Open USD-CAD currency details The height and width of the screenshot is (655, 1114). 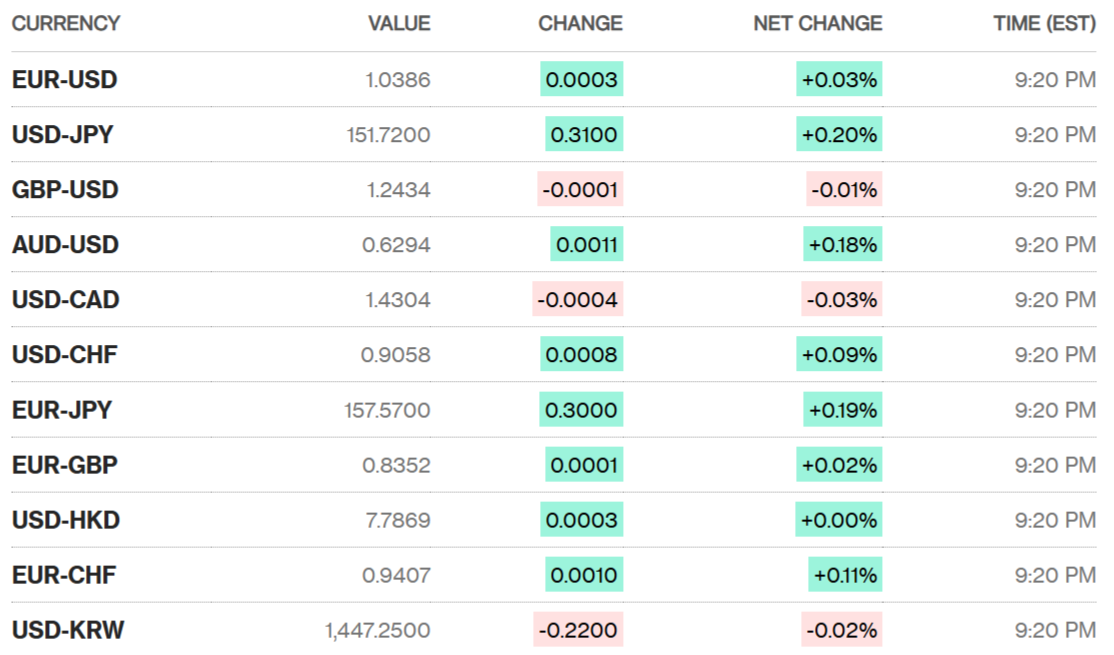click(x=65, y=300)
